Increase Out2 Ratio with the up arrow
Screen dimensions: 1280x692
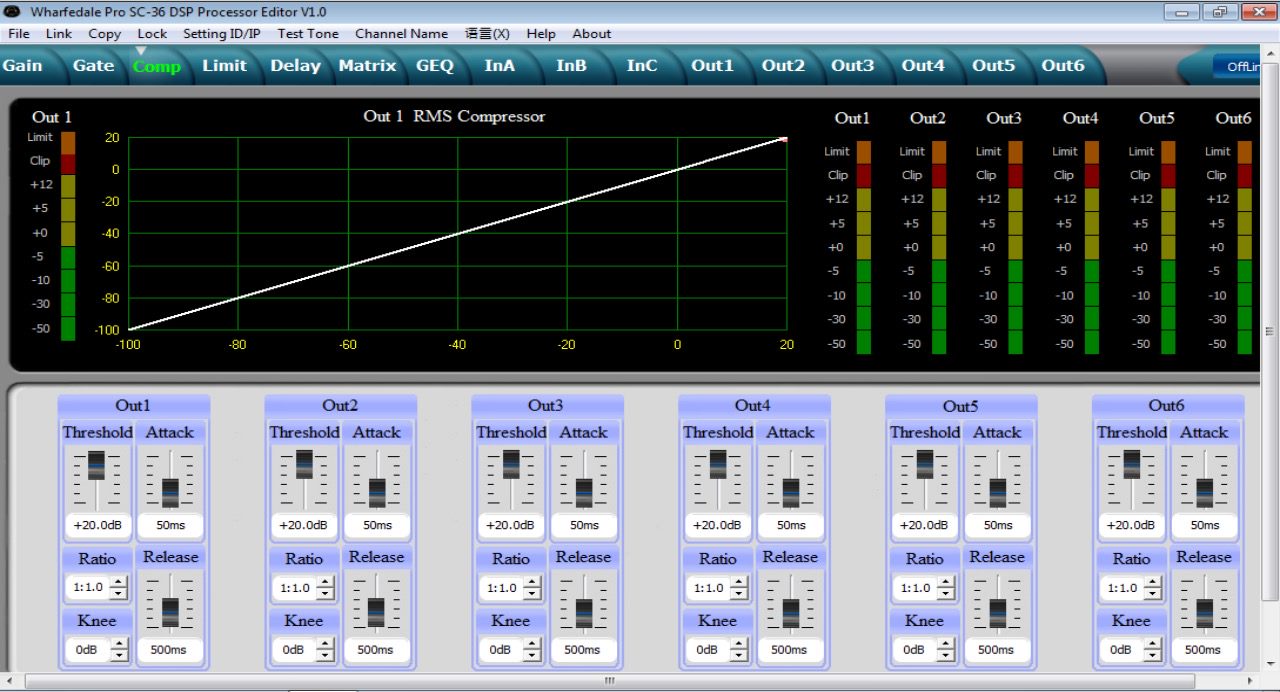[326, 582]
